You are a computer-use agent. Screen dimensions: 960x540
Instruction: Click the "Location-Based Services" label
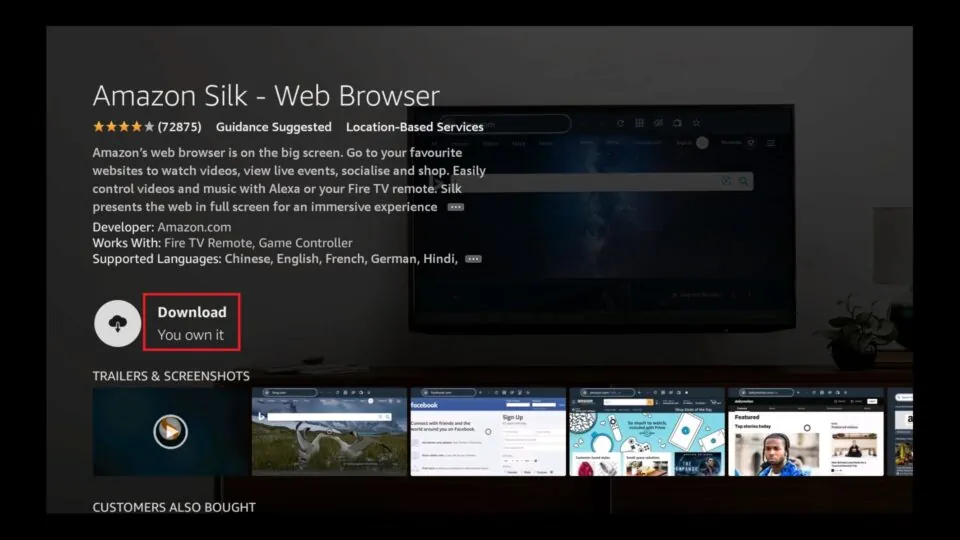point(414,127)
